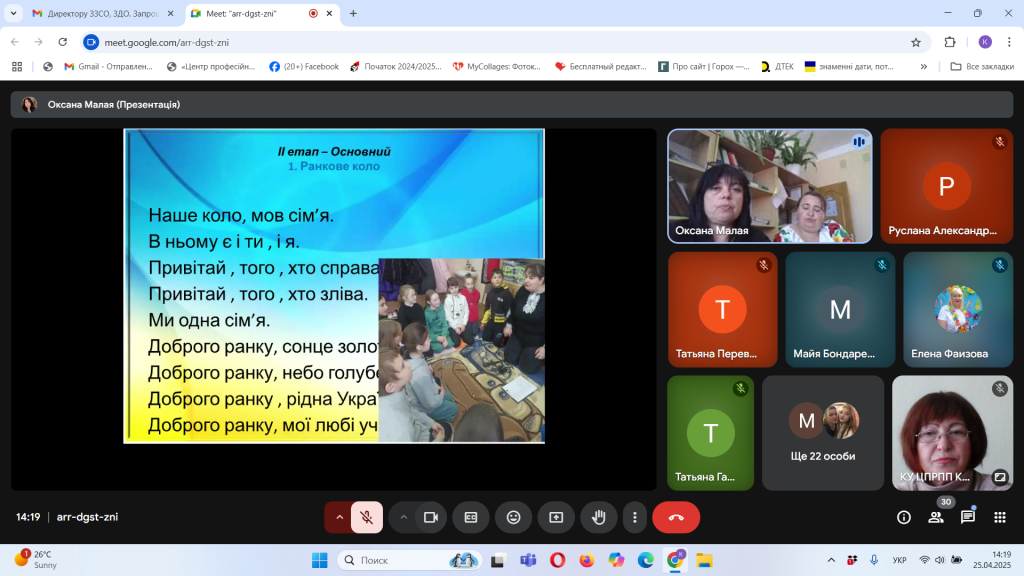Click the address bar with meet.google.com URL

coord(503,42)
